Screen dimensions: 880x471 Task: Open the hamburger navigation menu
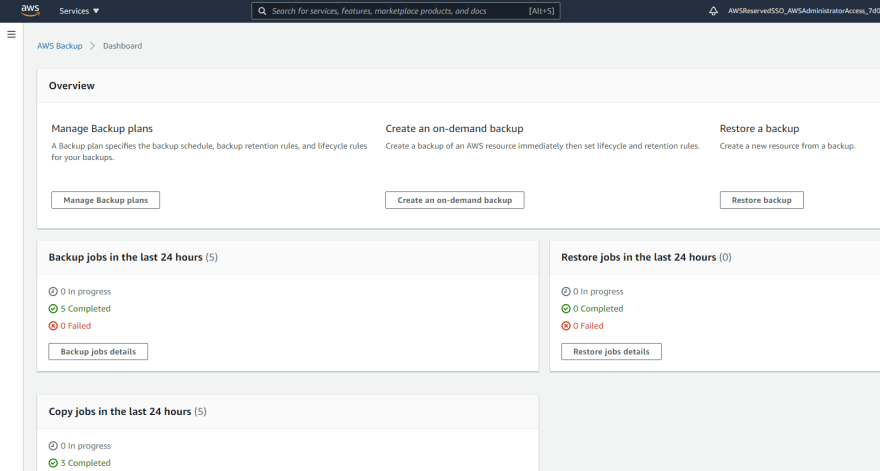tap(11, 34)
